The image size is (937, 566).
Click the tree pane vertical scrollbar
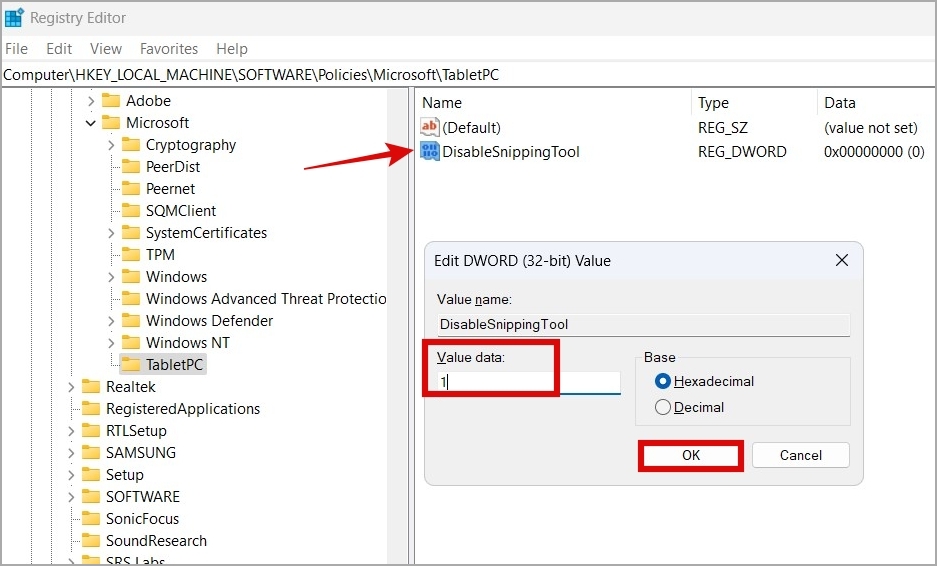(397, 326)
